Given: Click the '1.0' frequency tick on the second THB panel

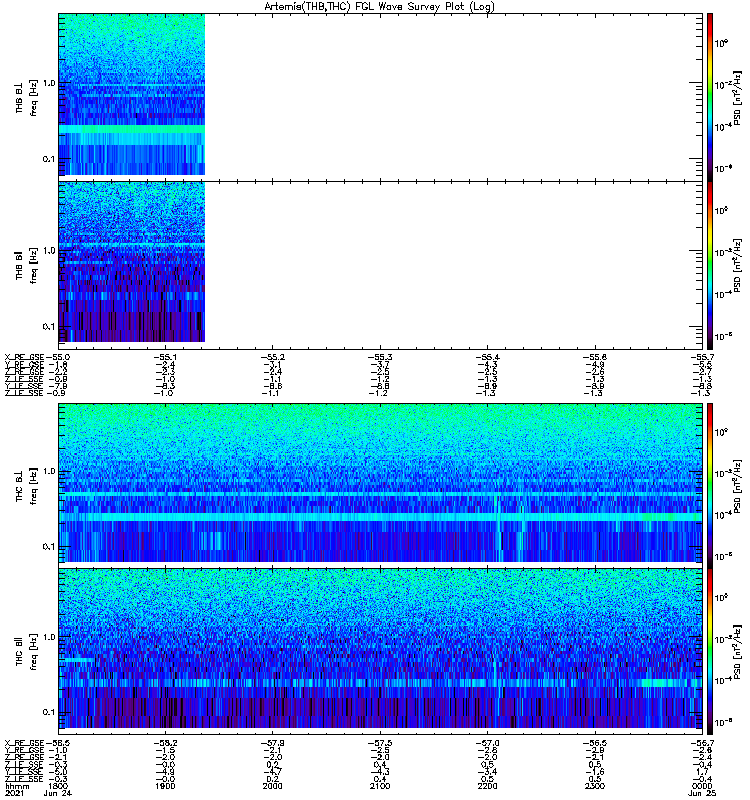Looking at the screenshot, I should (49, 251).
